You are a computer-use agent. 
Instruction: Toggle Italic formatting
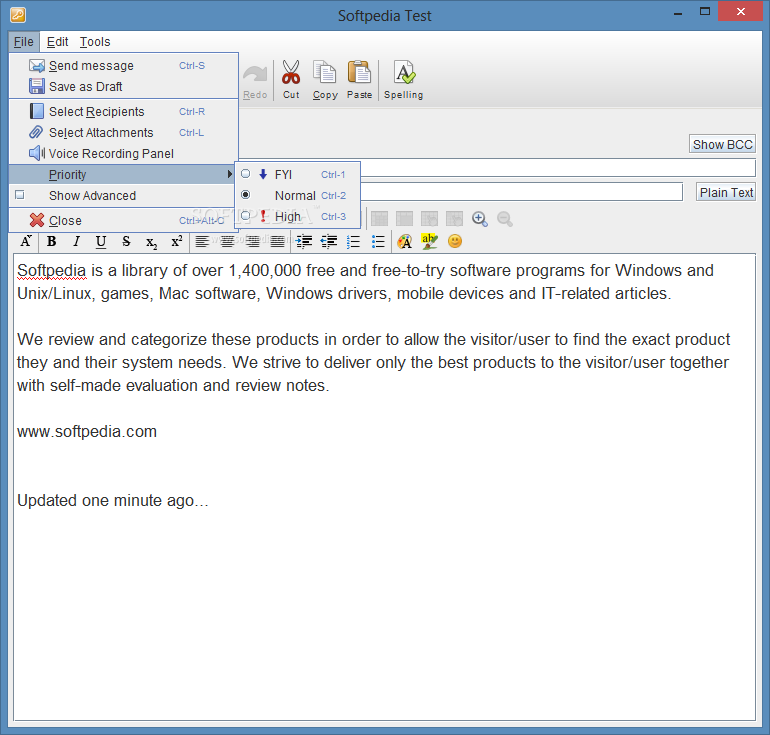click(x=76, y=242)
